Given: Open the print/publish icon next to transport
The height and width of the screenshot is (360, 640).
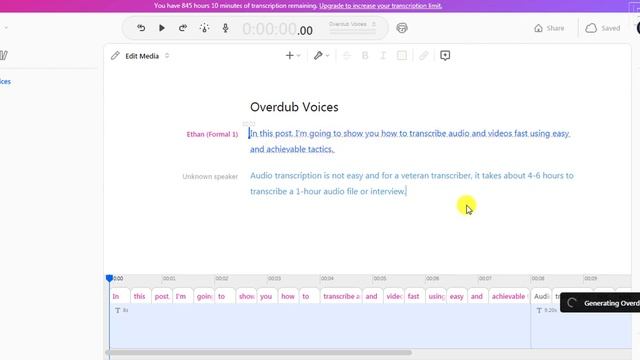Looking at the screenshot, I should click(x=402, y=28).
